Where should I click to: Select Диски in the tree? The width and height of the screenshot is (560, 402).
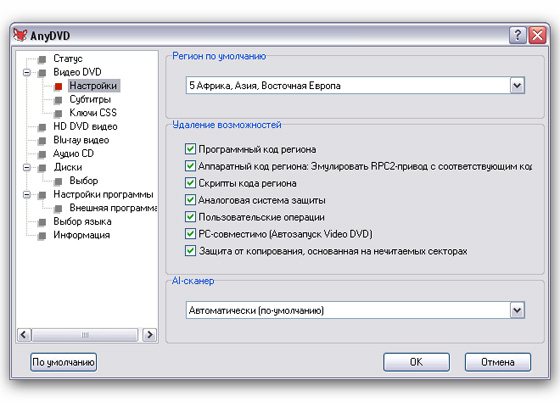(68, 167)
